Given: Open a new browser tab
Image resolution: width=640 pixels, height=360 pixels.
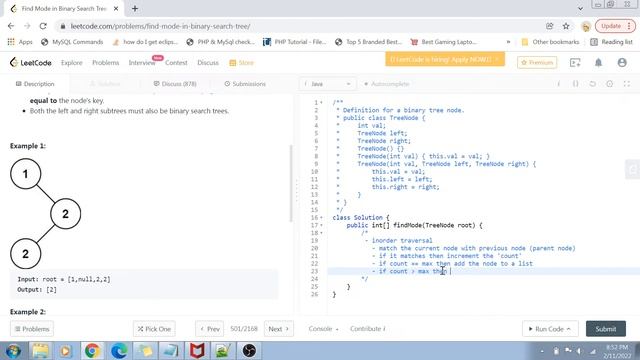Looking at the screenshot, I should click(135, 9).
